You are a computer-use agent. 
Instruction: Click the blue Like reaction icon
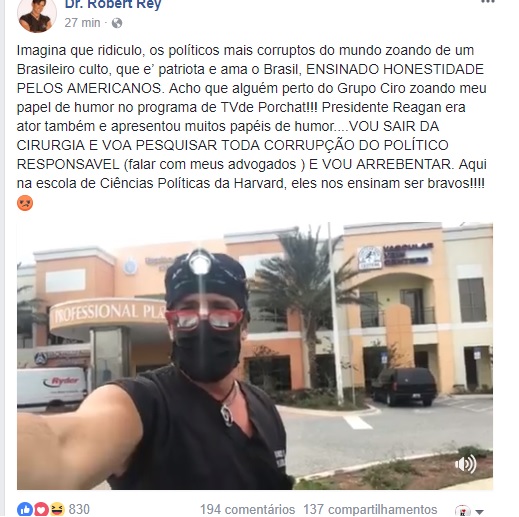[25, 510]
